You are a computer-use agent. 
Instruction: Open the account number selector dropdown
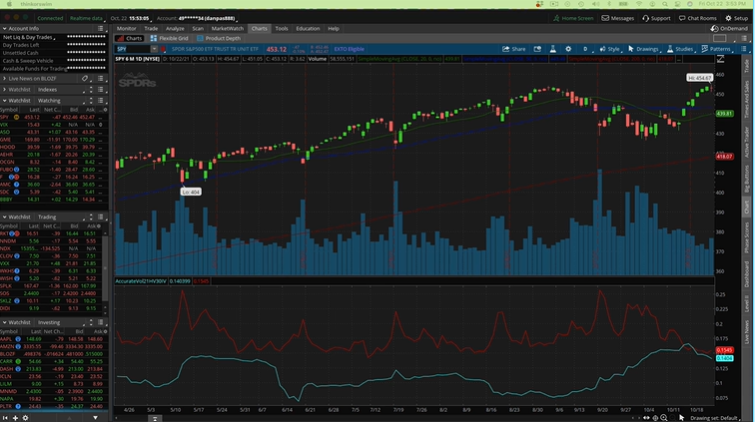tap(207, 18)
